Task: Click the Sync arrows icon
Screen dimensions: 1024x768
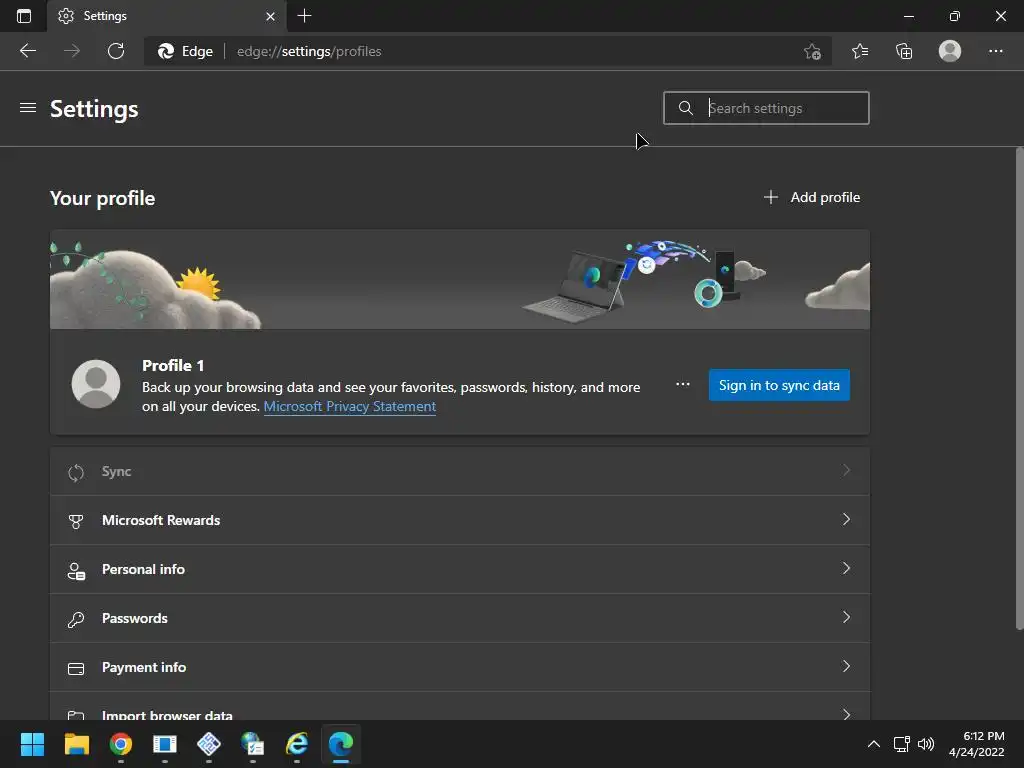Action: tap(76, 472)
